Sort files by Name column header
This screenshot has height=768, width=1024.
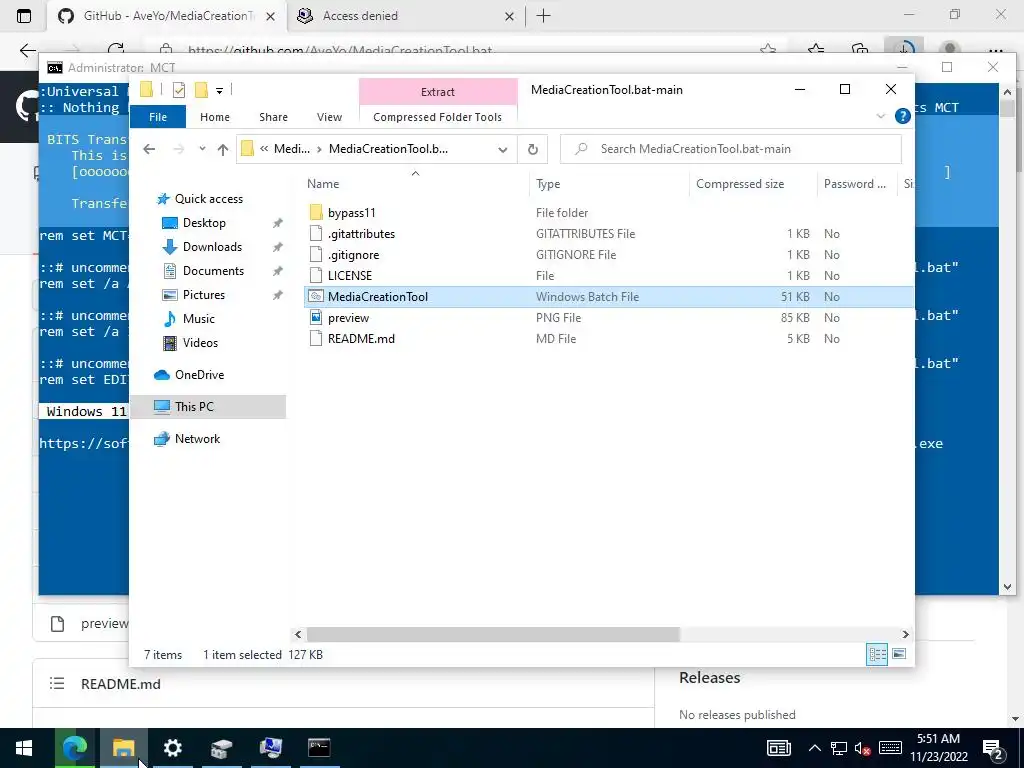point(416,184)
